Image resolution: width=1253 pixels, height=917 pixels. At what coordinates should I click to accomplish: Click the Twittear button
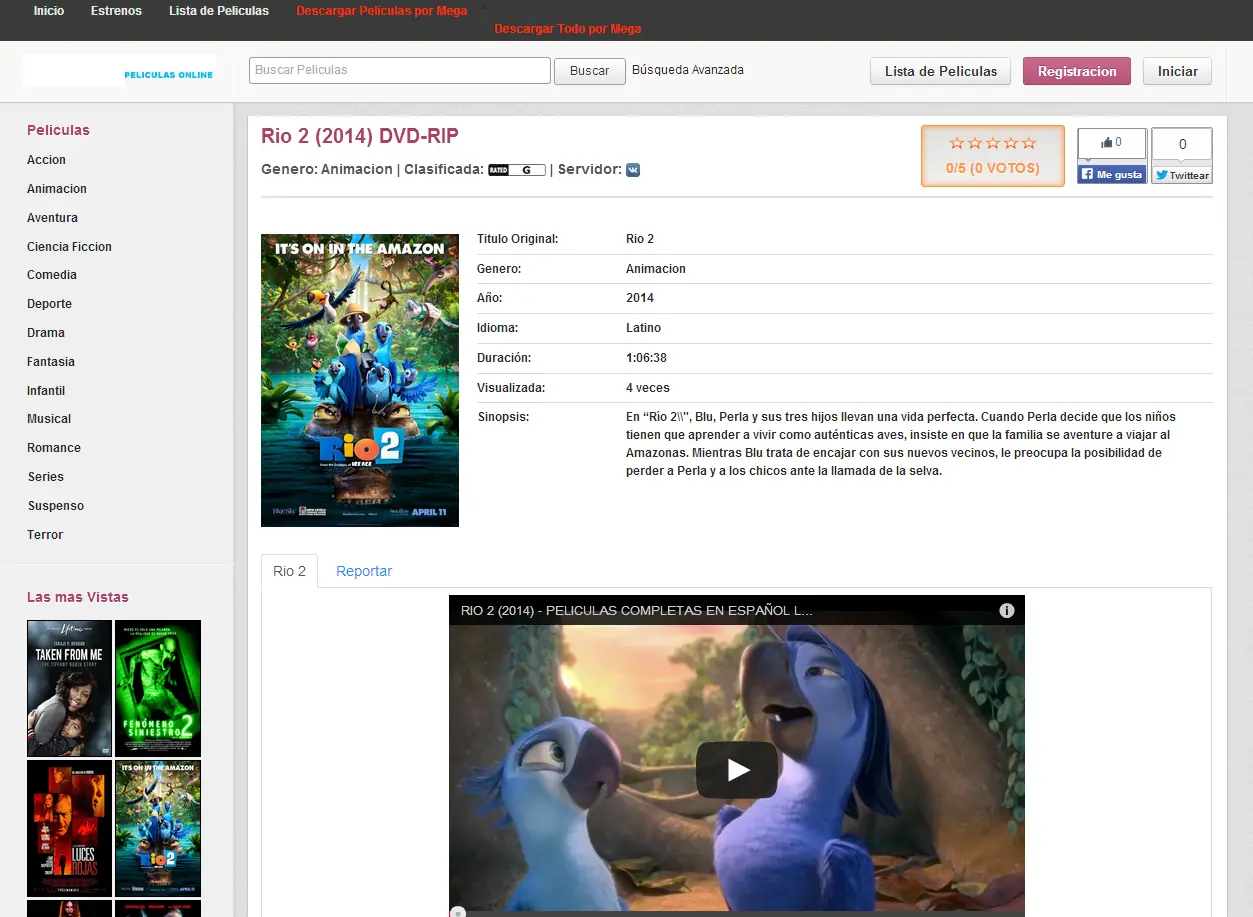point(1182,175)
